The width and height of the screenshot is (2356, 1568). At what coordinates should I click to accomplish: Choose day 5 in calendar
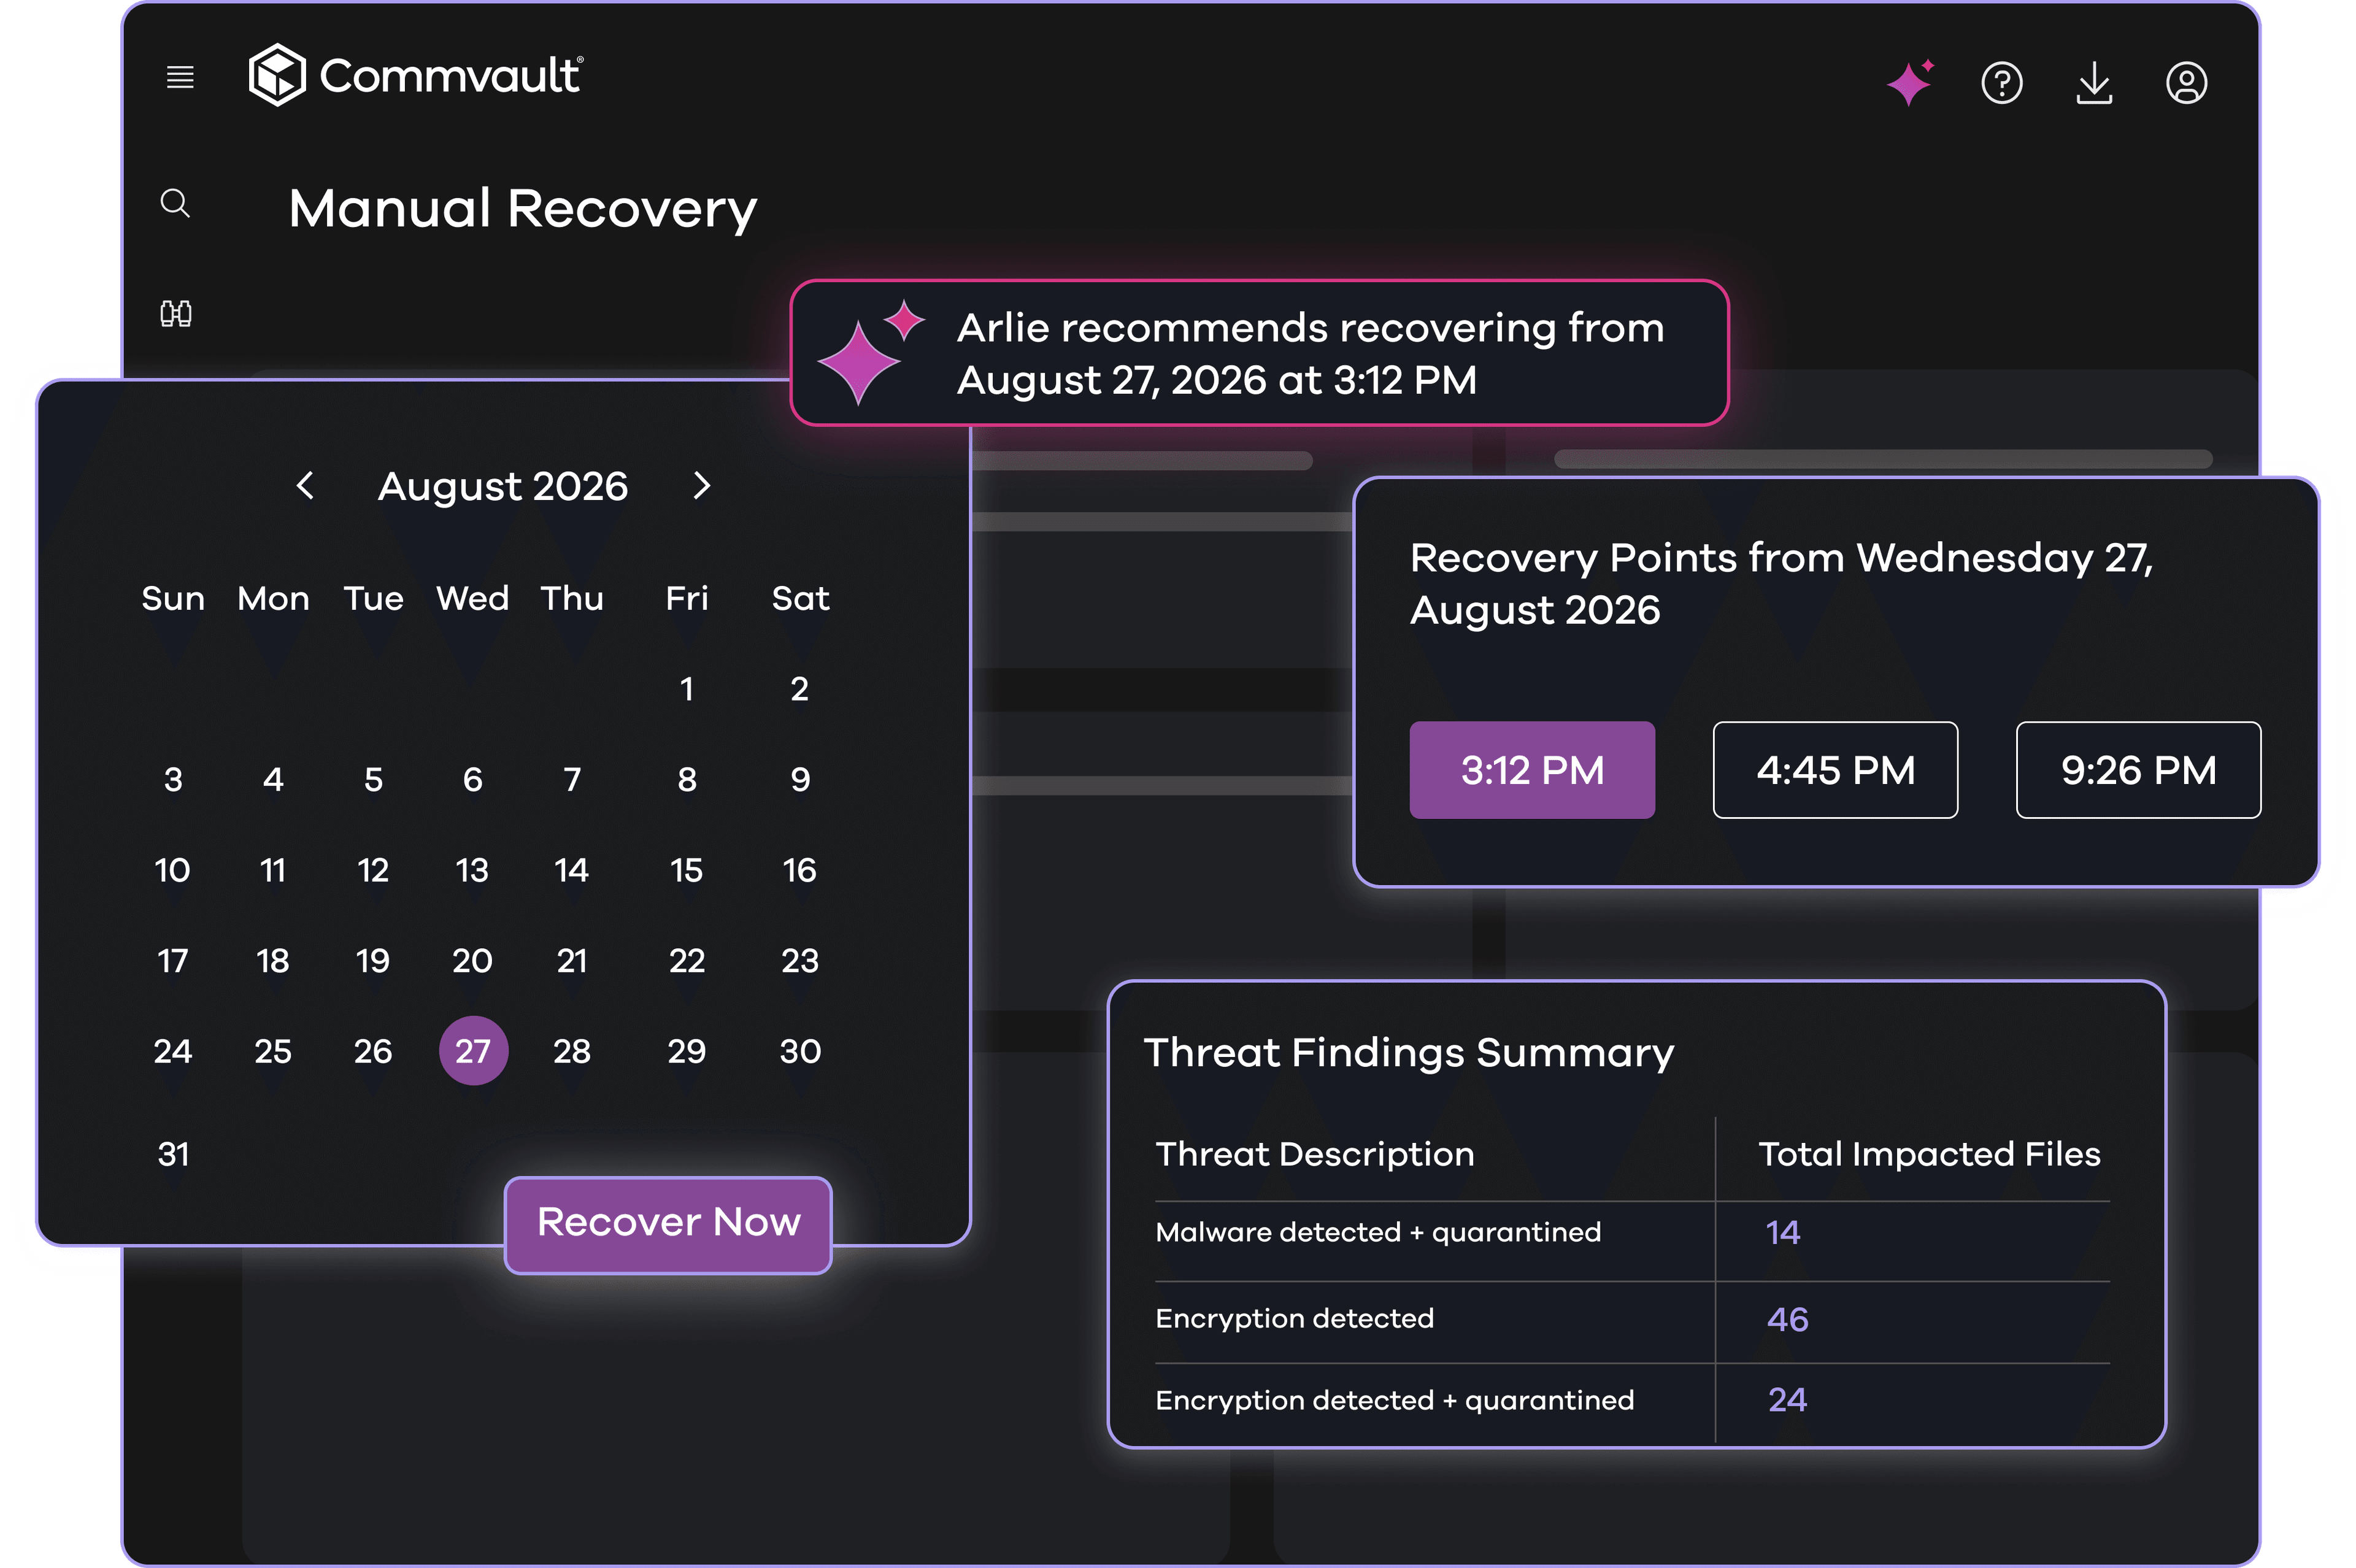[373, 780]
